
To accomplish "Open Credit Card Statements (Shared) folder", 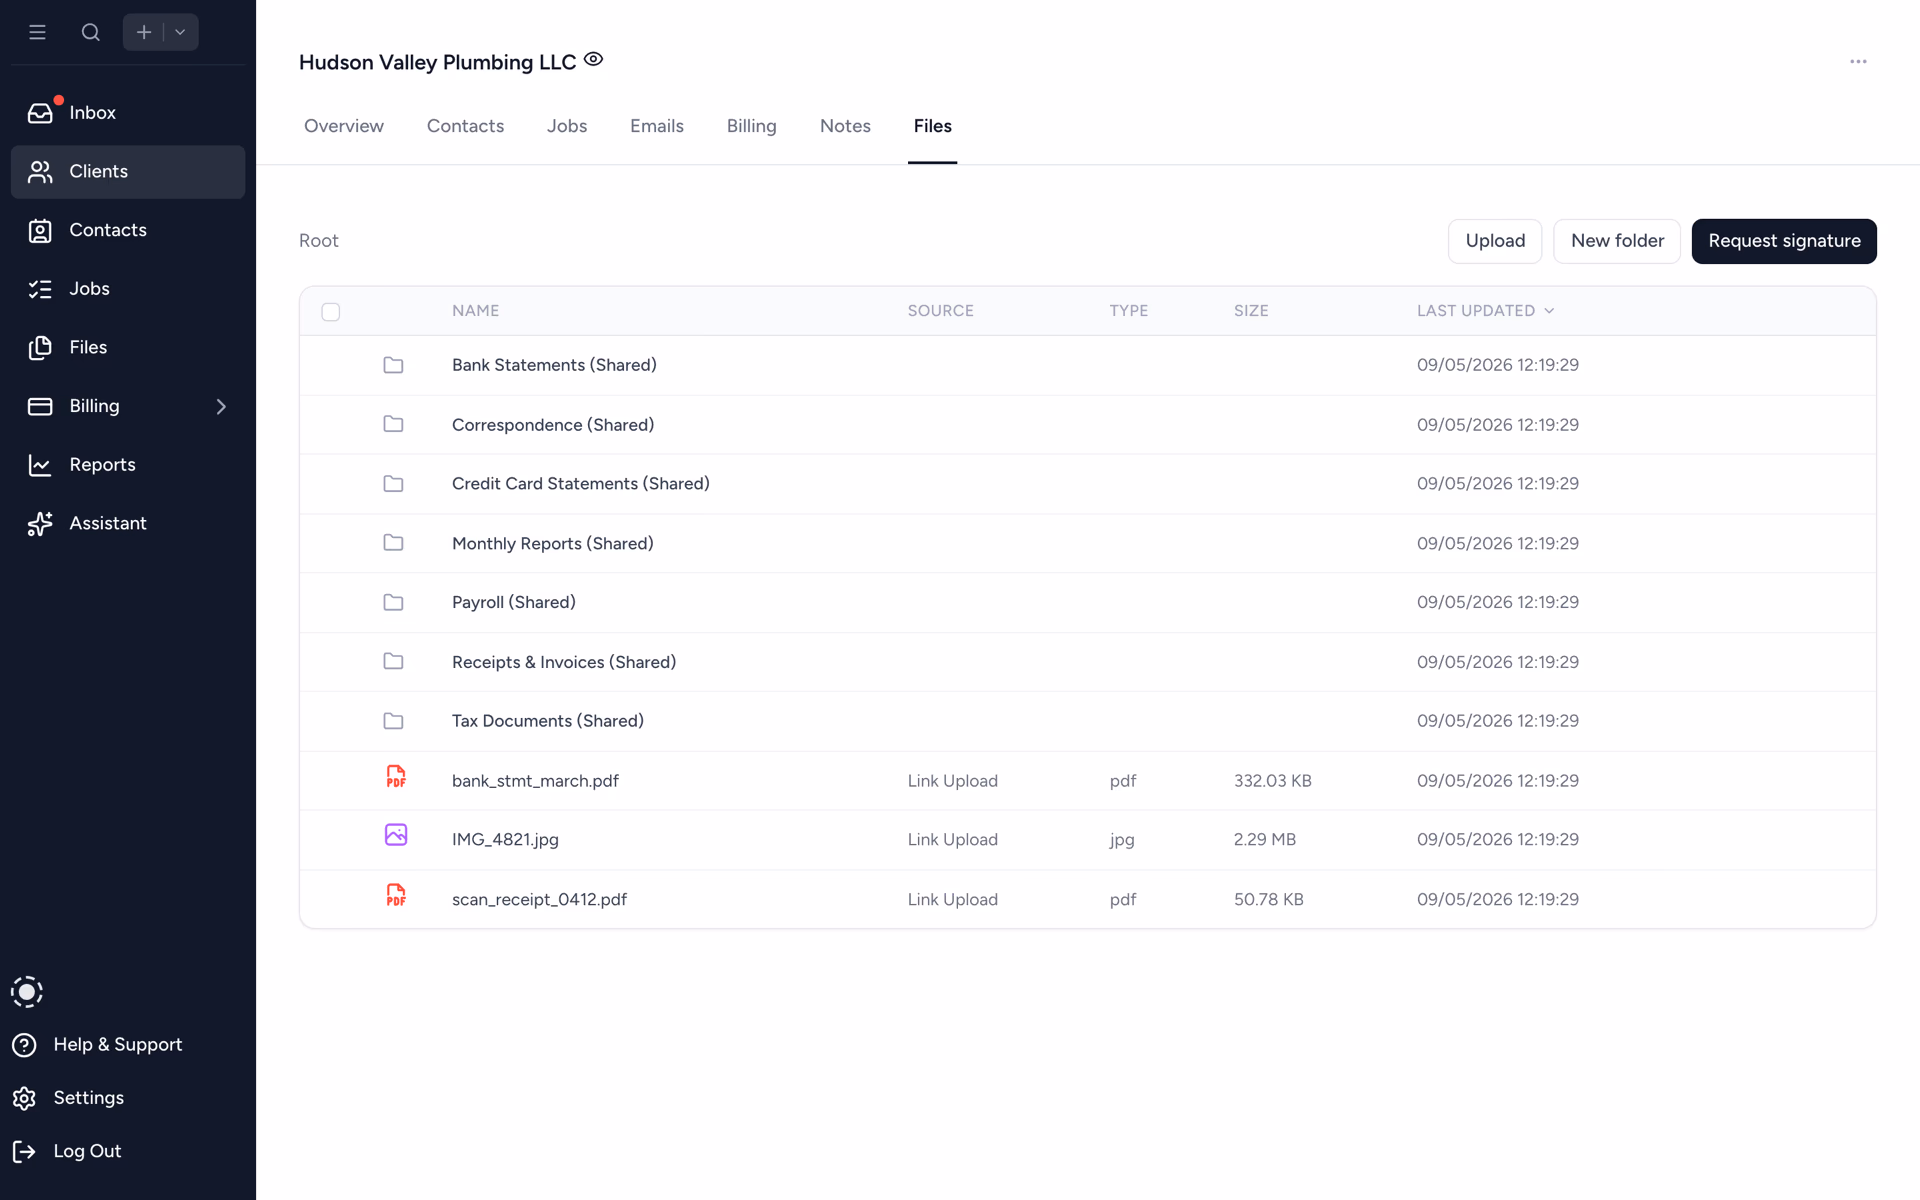I will click(x=581, y=484).
